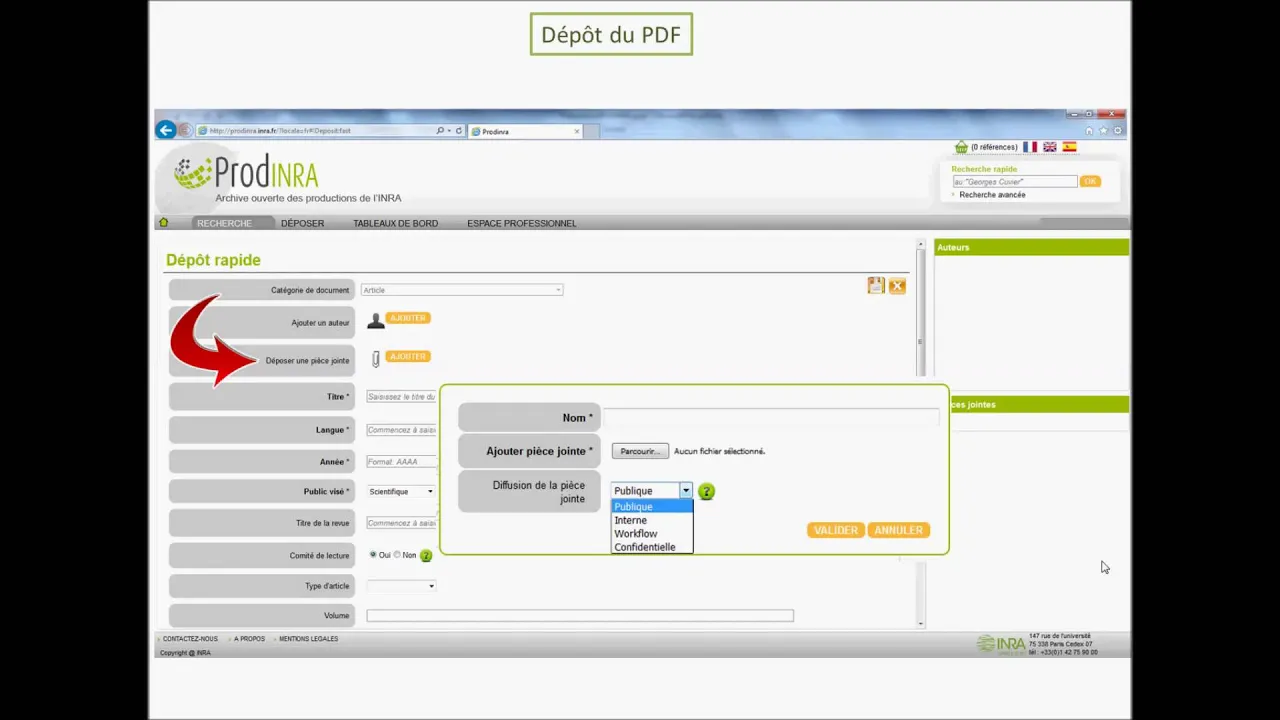This screenshot has height=720, width=1280.
Task: Click the form scrollbar down arrow
Action: 921,623
